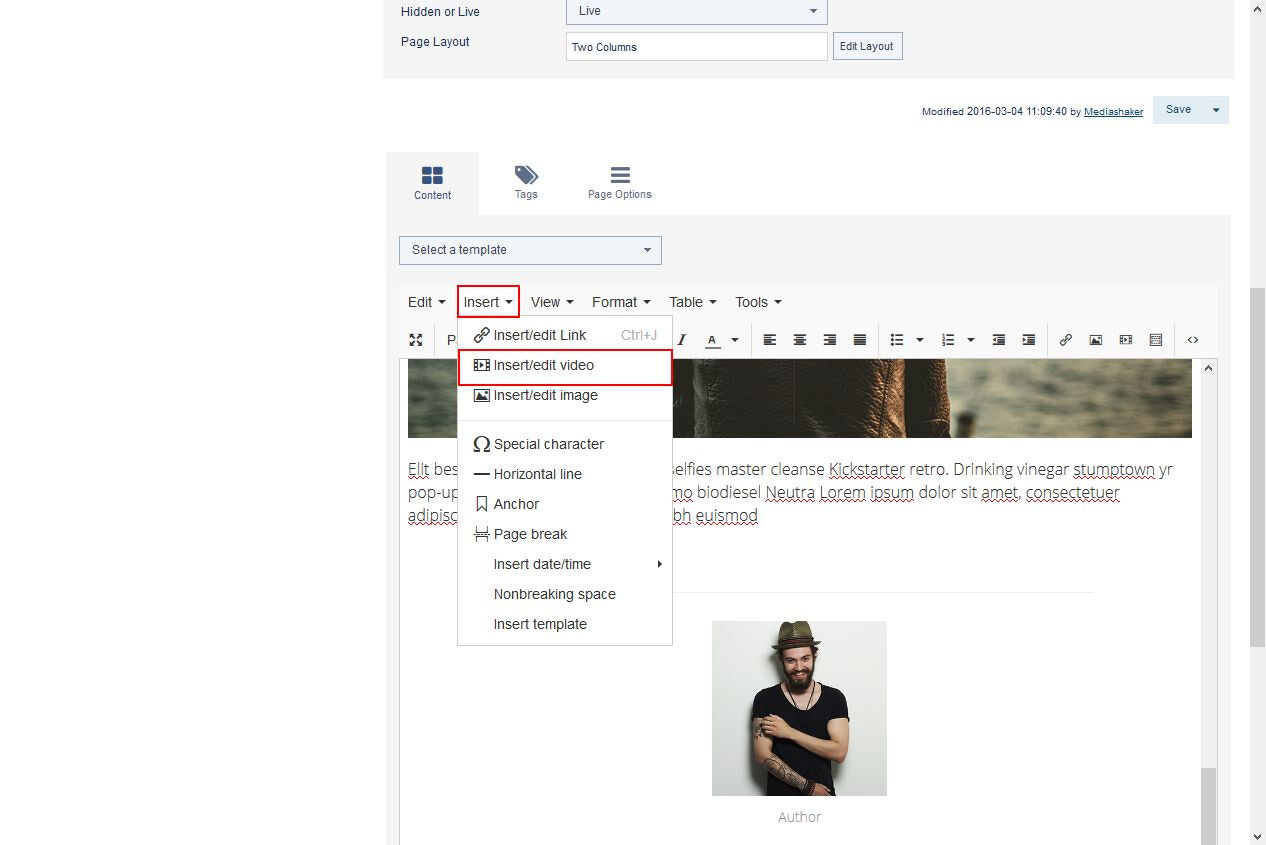
Task: Open the Tools menu
Action: (x=758, y=302)
